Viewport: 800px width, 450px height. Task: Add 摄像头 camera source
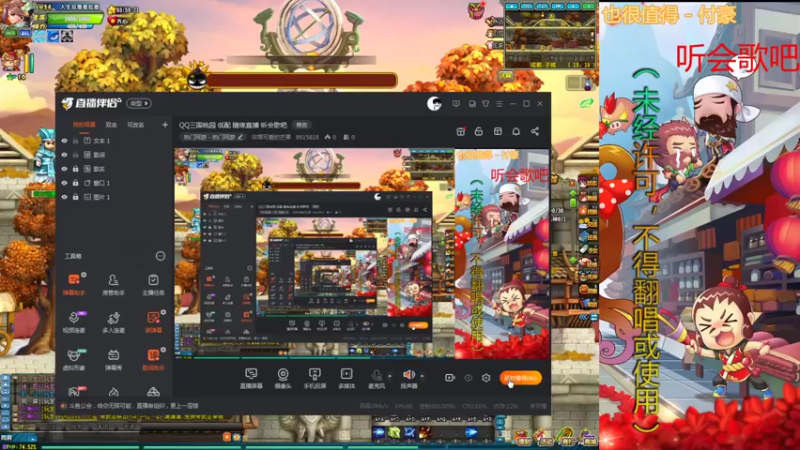(x=283, y=379)
